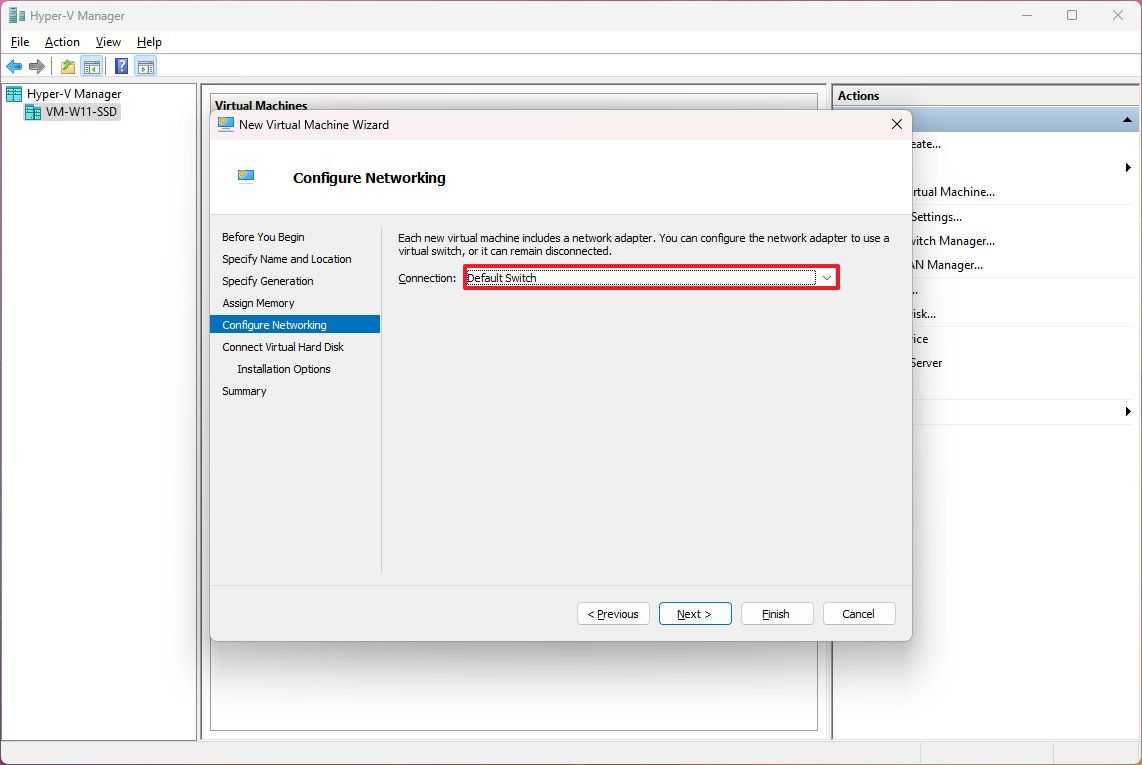Image resolution: width=1142 pixels, height=765 pixels.
Task: Open the View menu
Action: point(108,42)
